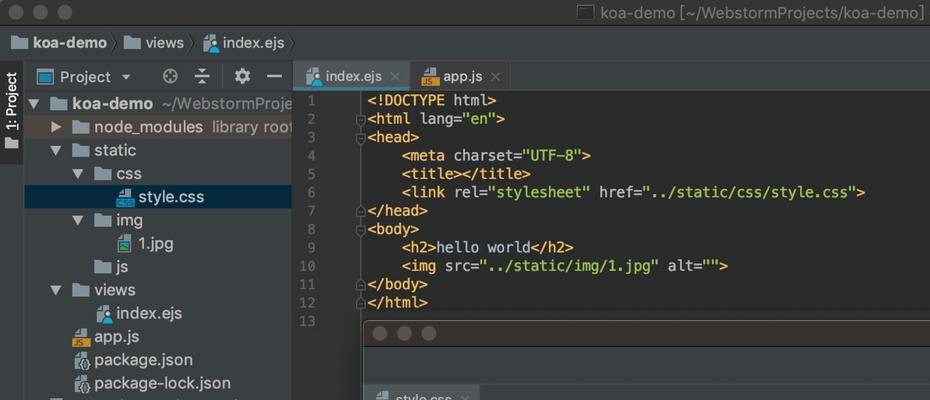
Task: Close the index.ejs tab
Action: coord(395,77)
